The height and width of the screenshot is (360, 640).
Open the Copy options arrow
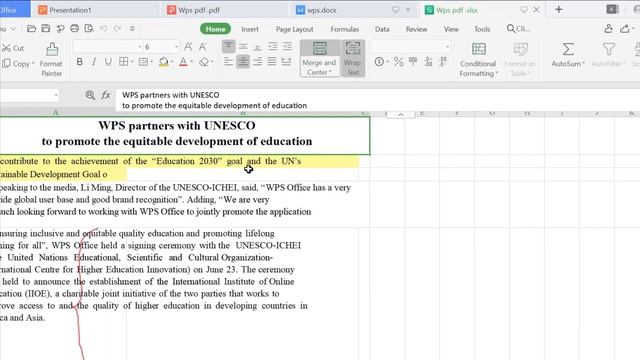[33, 64]
